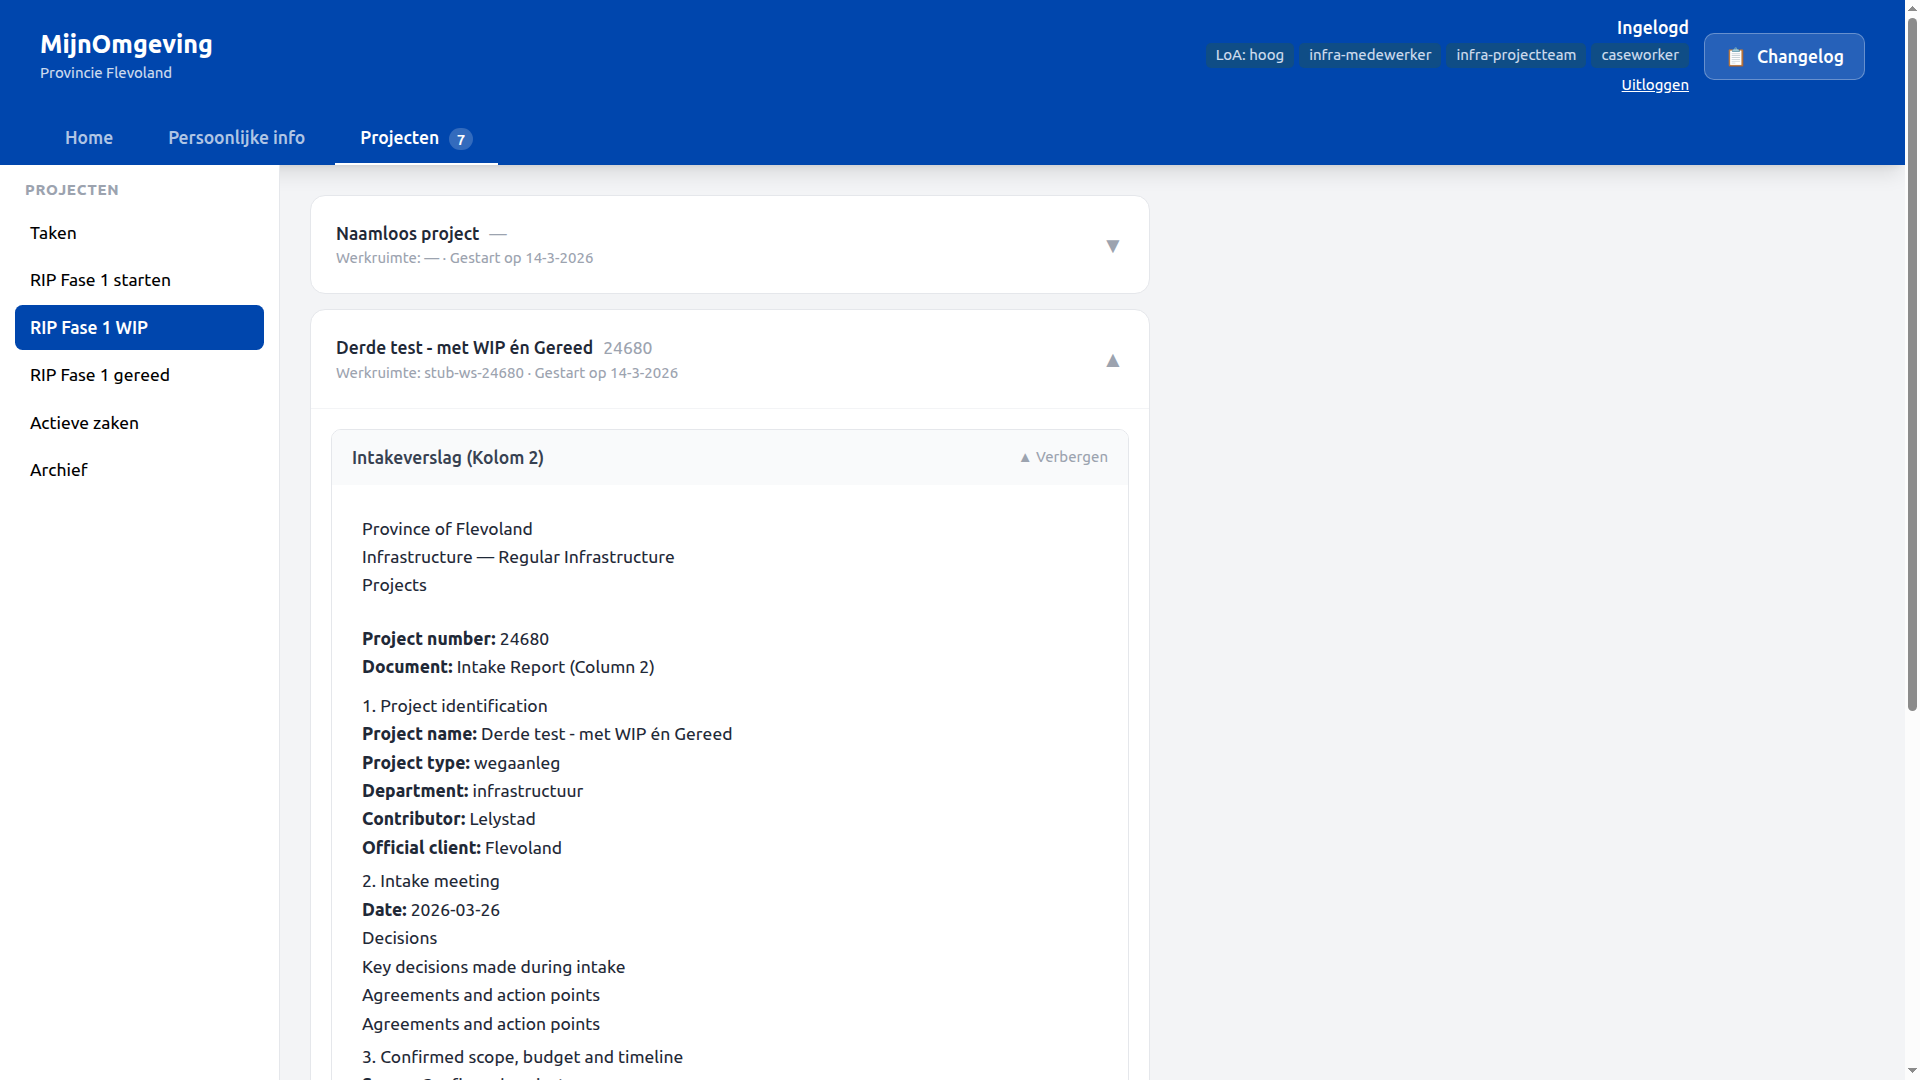Click the Uitloggen link
The image size is (1920, 1080).
(x=1654, y=84)
